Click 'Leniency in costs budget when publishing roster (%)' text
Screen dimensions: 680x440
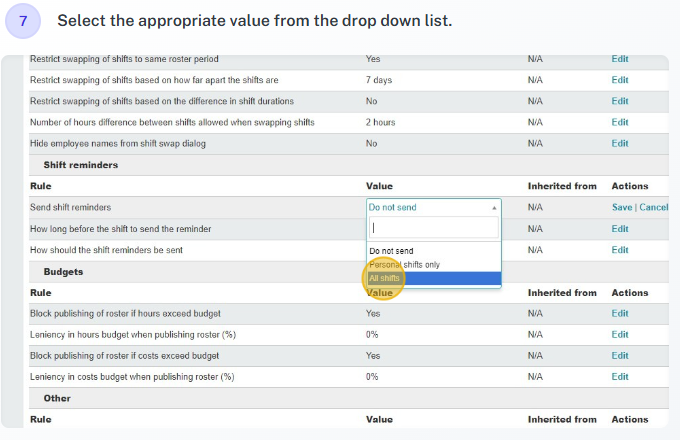pos(132,377)
